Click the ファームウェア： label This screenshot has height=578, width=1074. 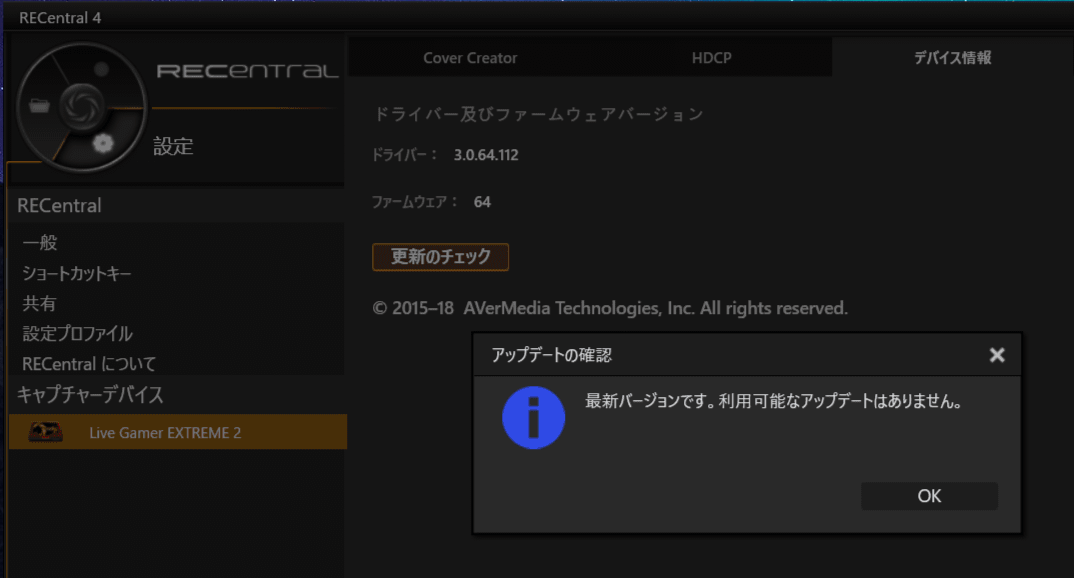point(414,202)
